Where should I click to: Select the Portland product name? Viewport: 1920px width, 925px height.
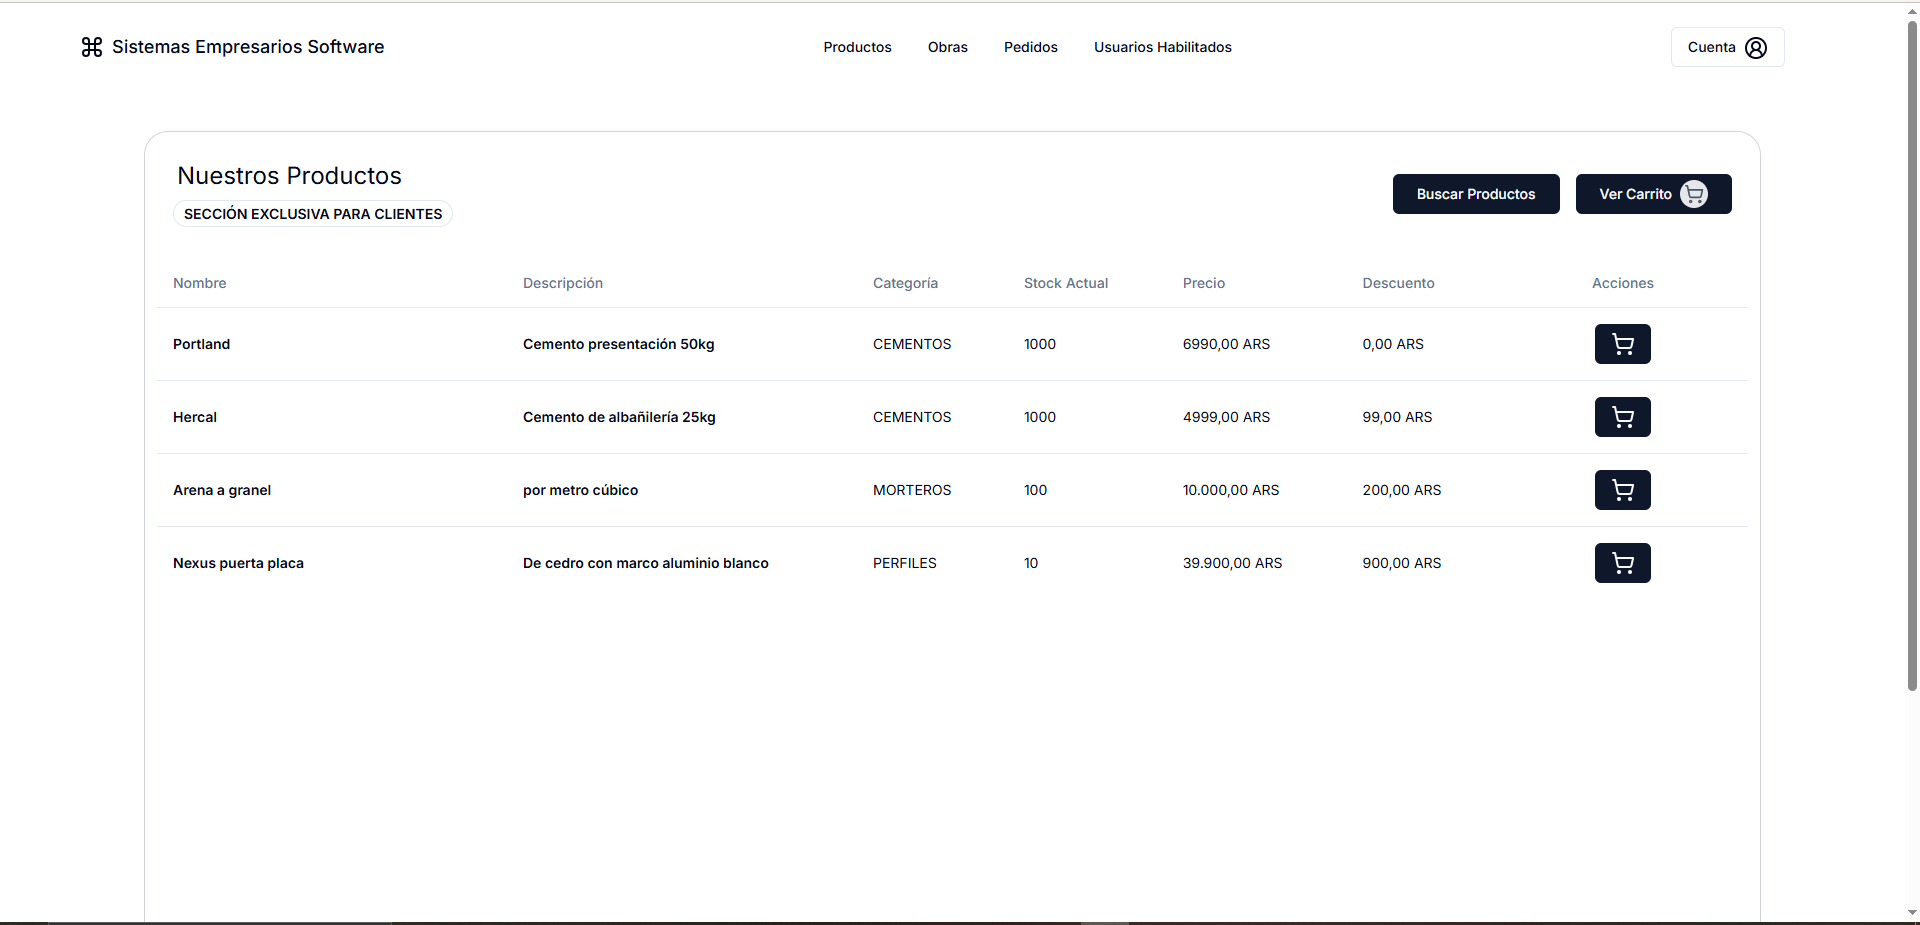tap(201, 344)
